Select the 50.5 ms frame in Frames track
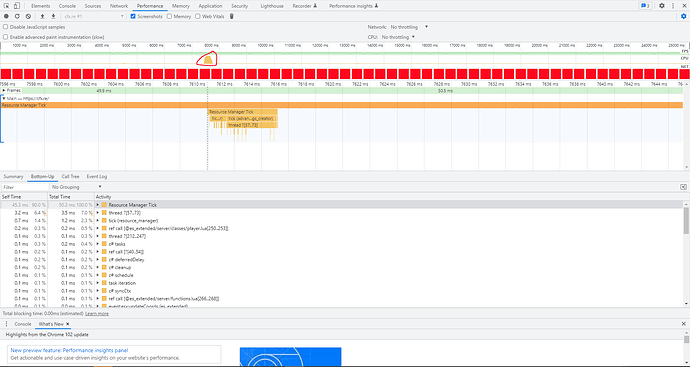The height and width of the screenshot is (367, 690). (x=445, y=91)
